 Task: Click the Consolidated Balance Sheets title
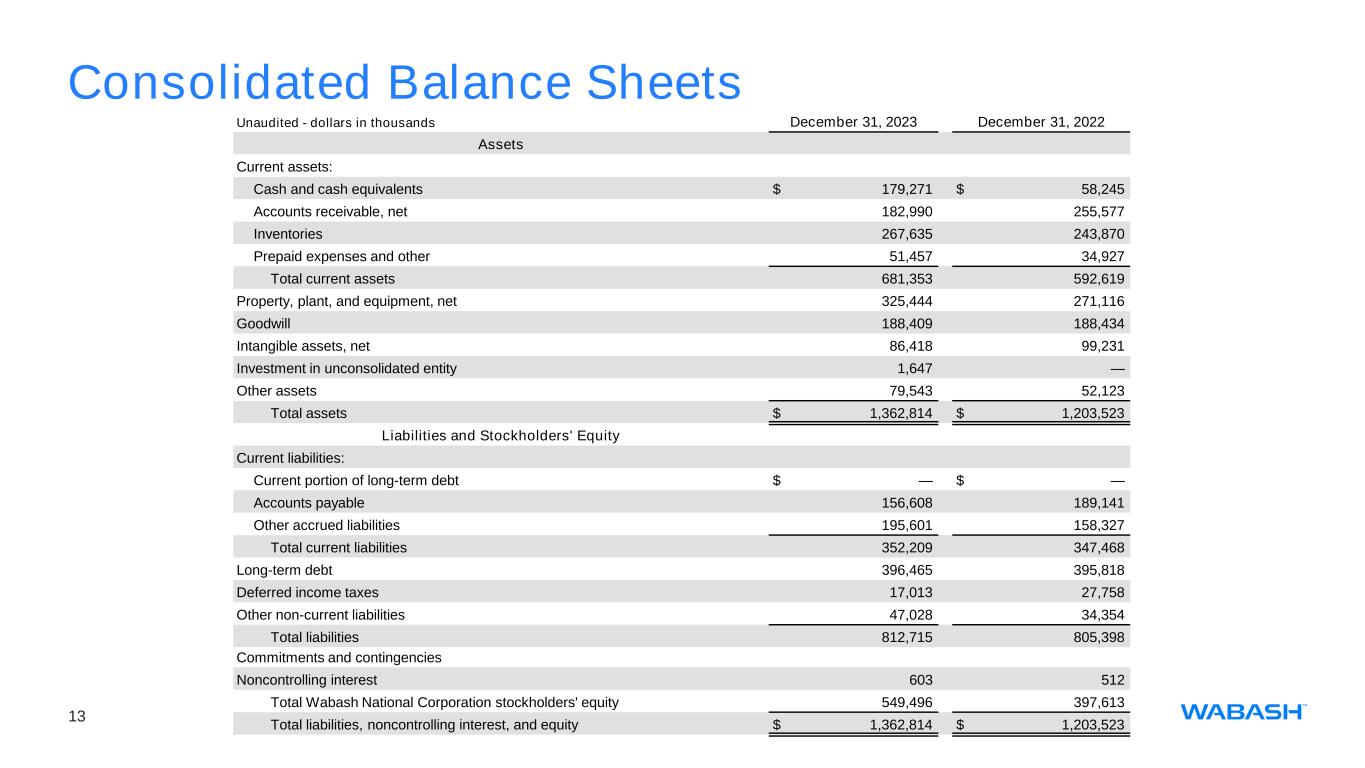(x=404, y=83)
